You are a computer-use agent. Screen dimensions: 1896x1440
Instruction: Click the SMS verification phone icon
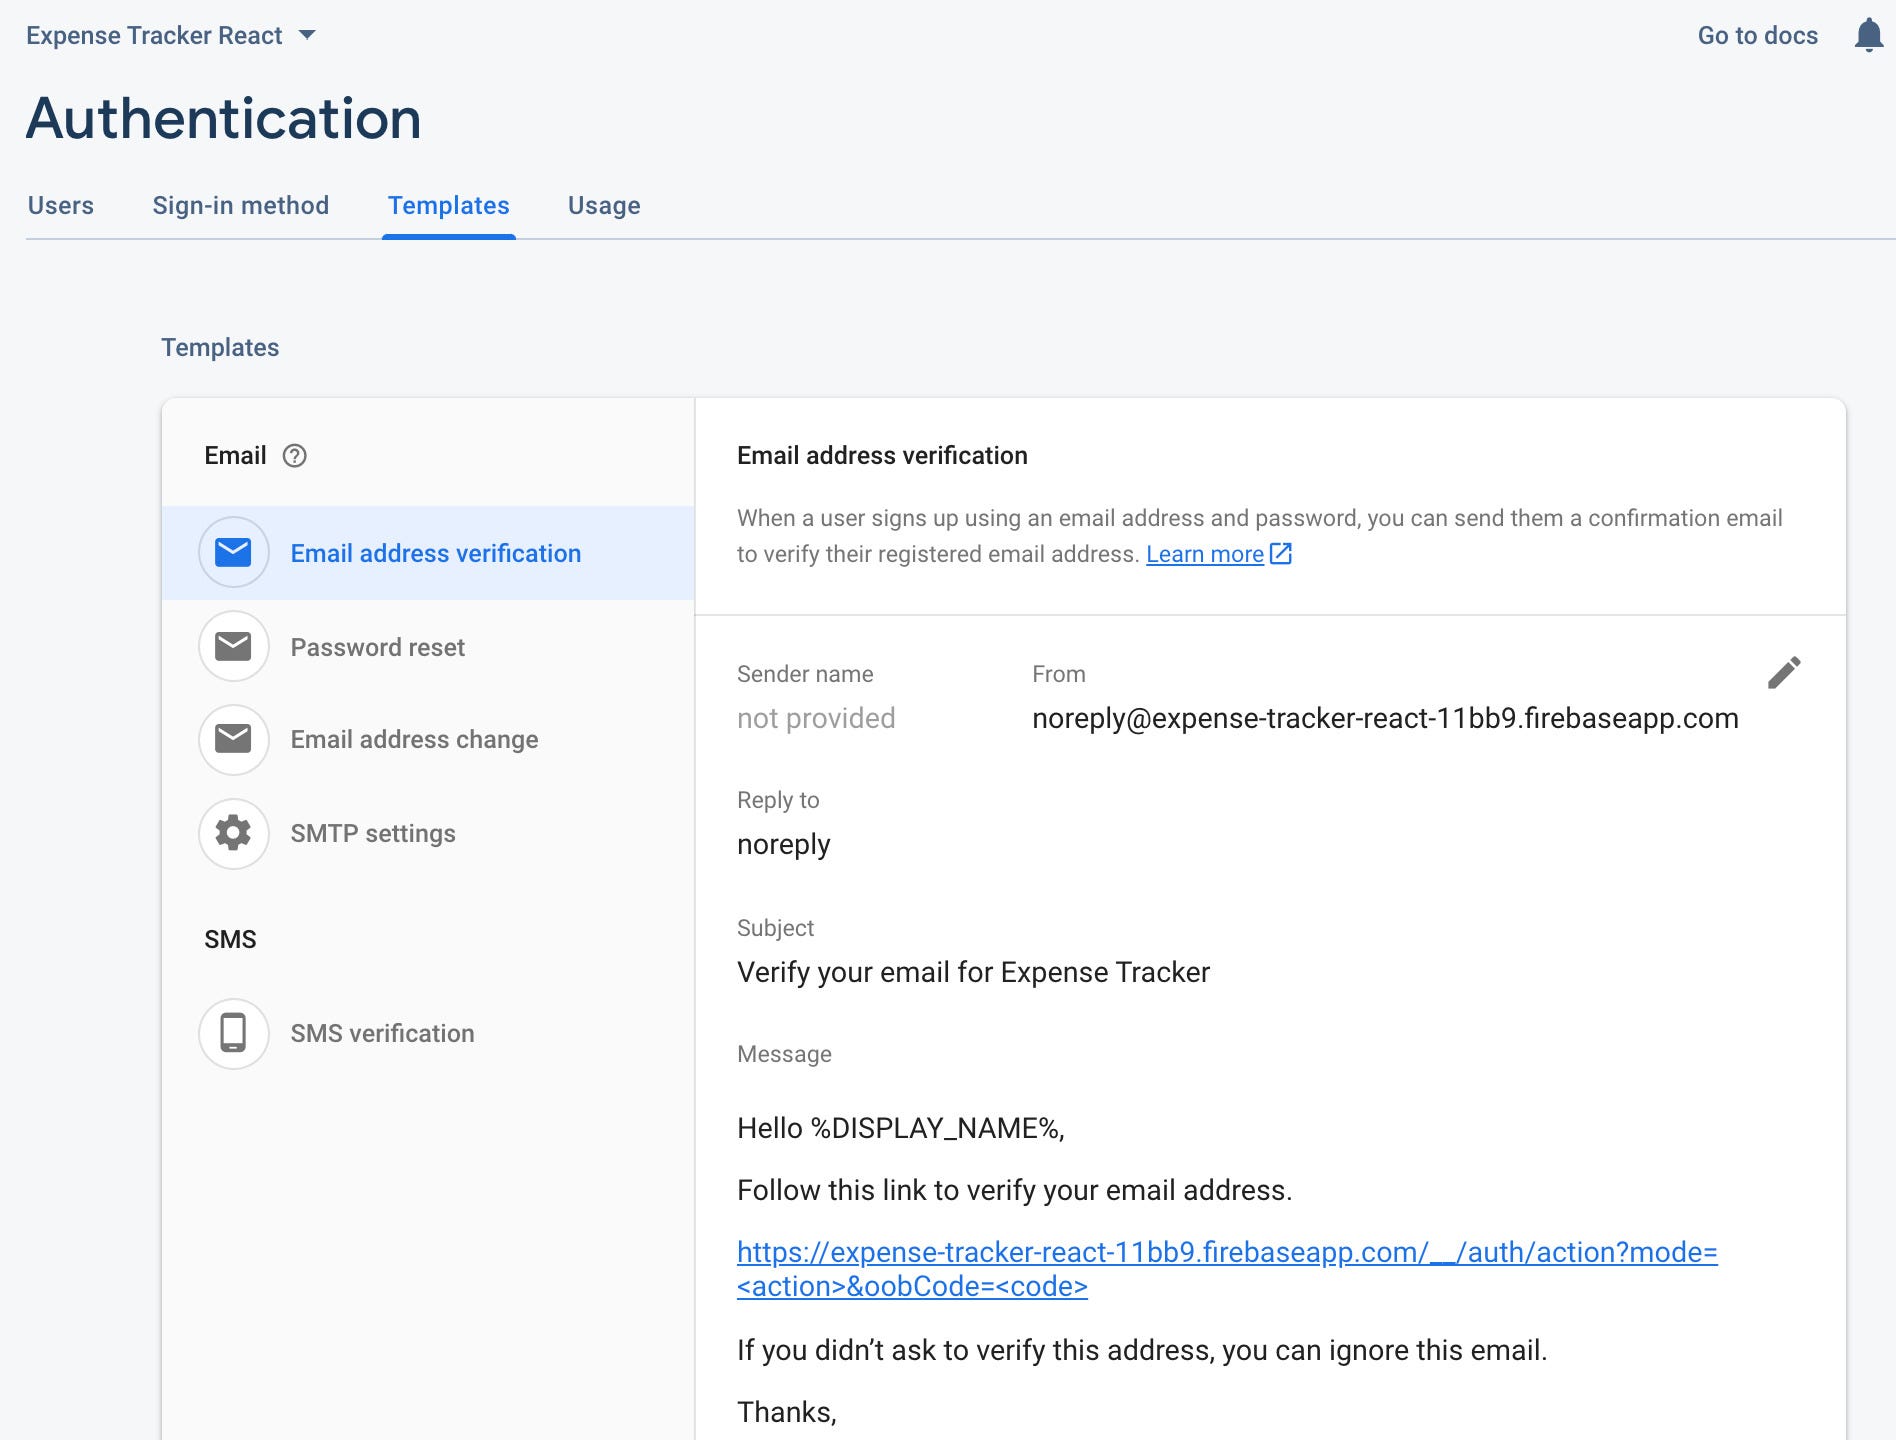[x=234, y=1033]
